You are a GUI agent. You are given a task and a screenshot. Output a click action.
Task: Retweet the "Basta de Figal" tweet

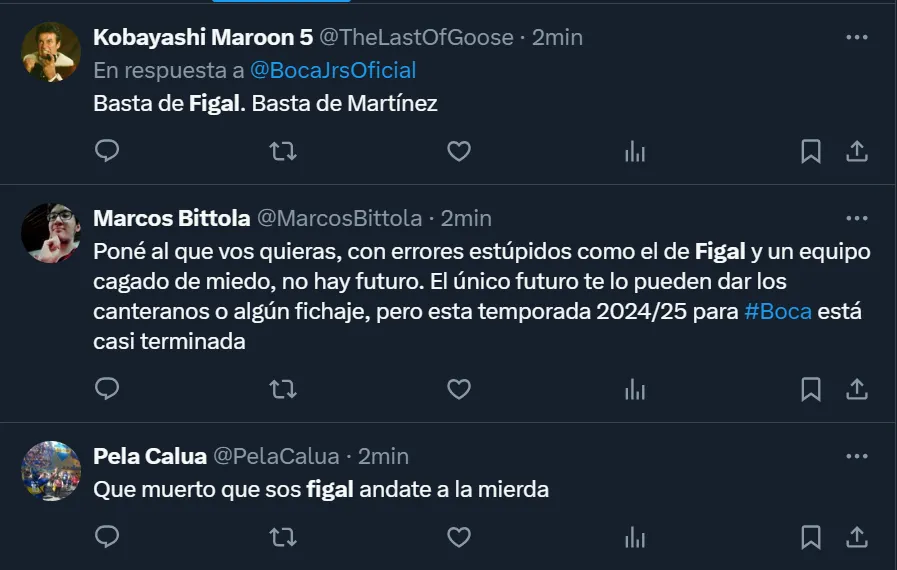tap(283, 151)
